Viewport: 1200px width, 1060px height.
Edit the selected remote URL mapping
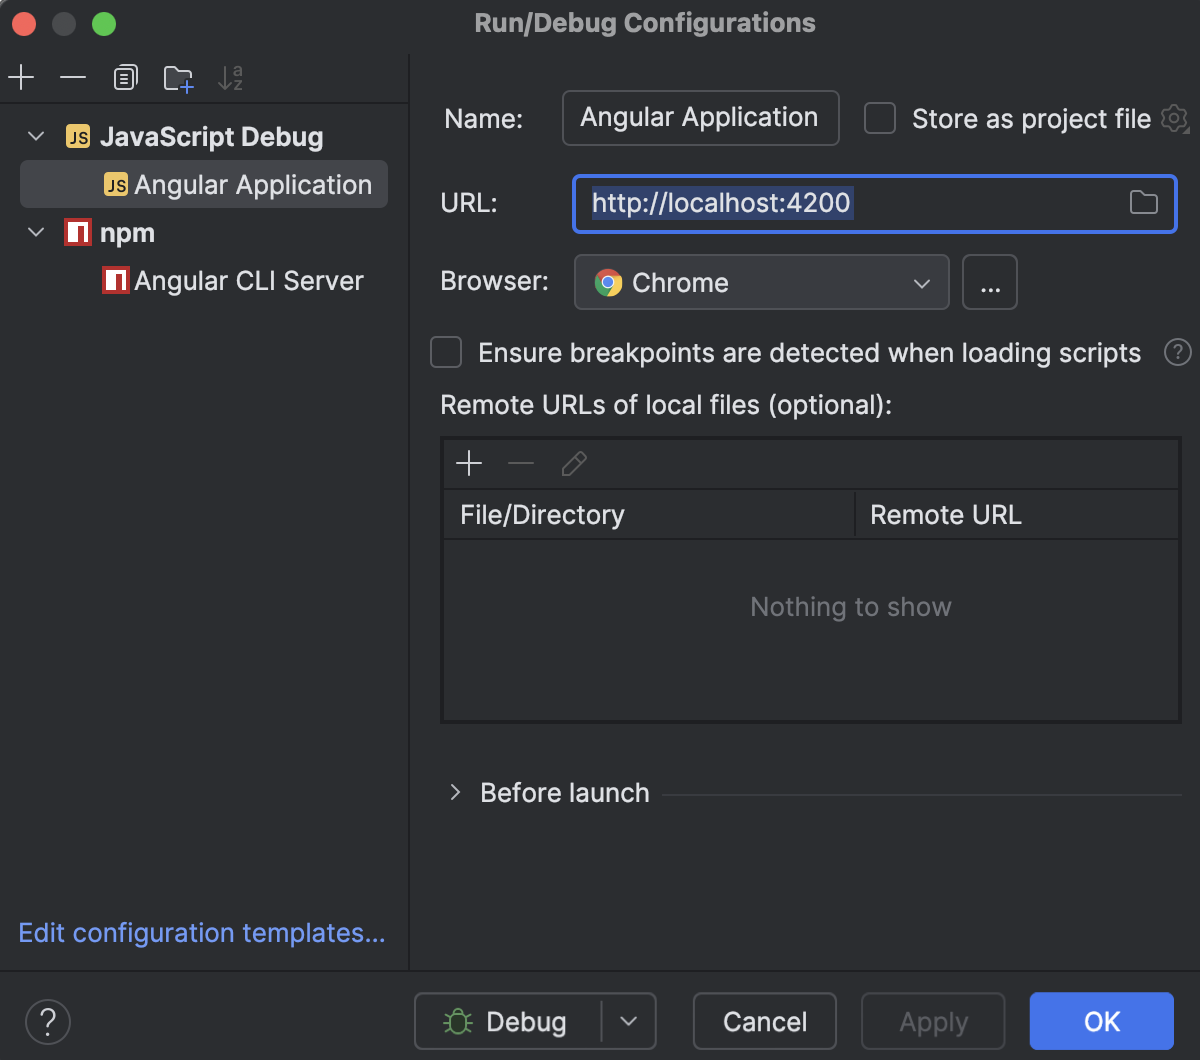click(x=573, y=463)
